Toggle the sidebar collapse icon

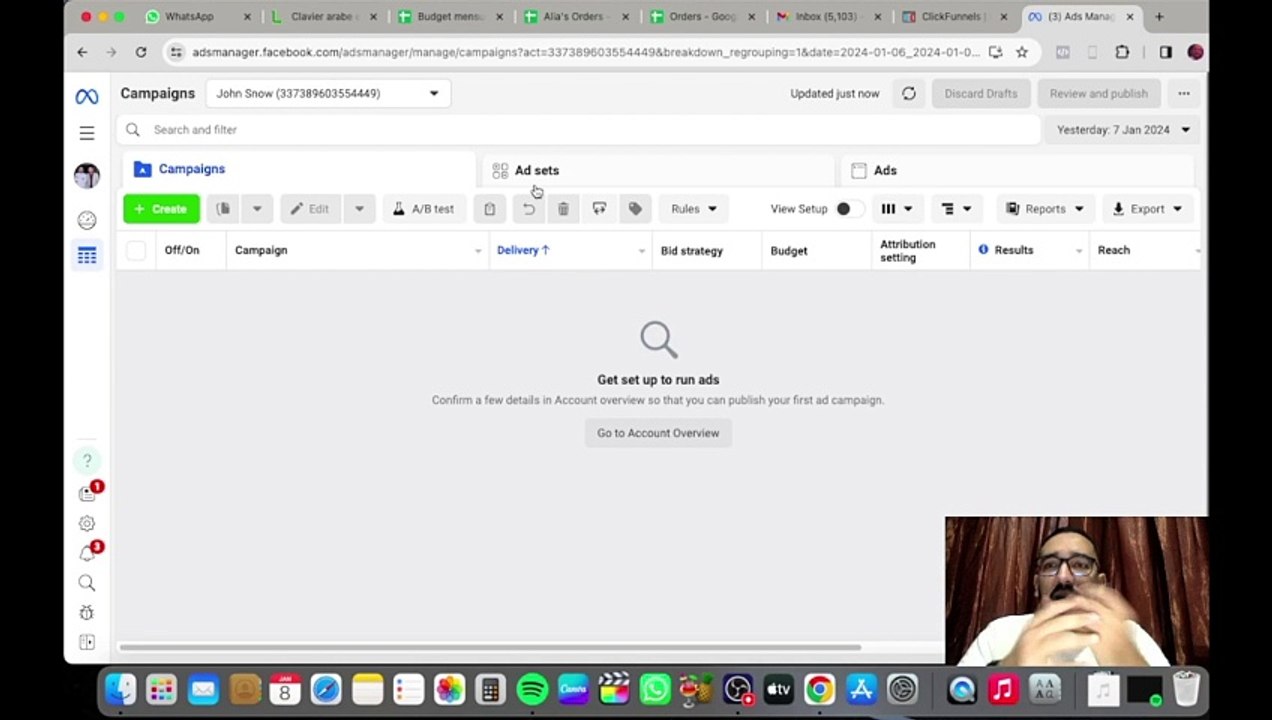(x=87, y=642)
